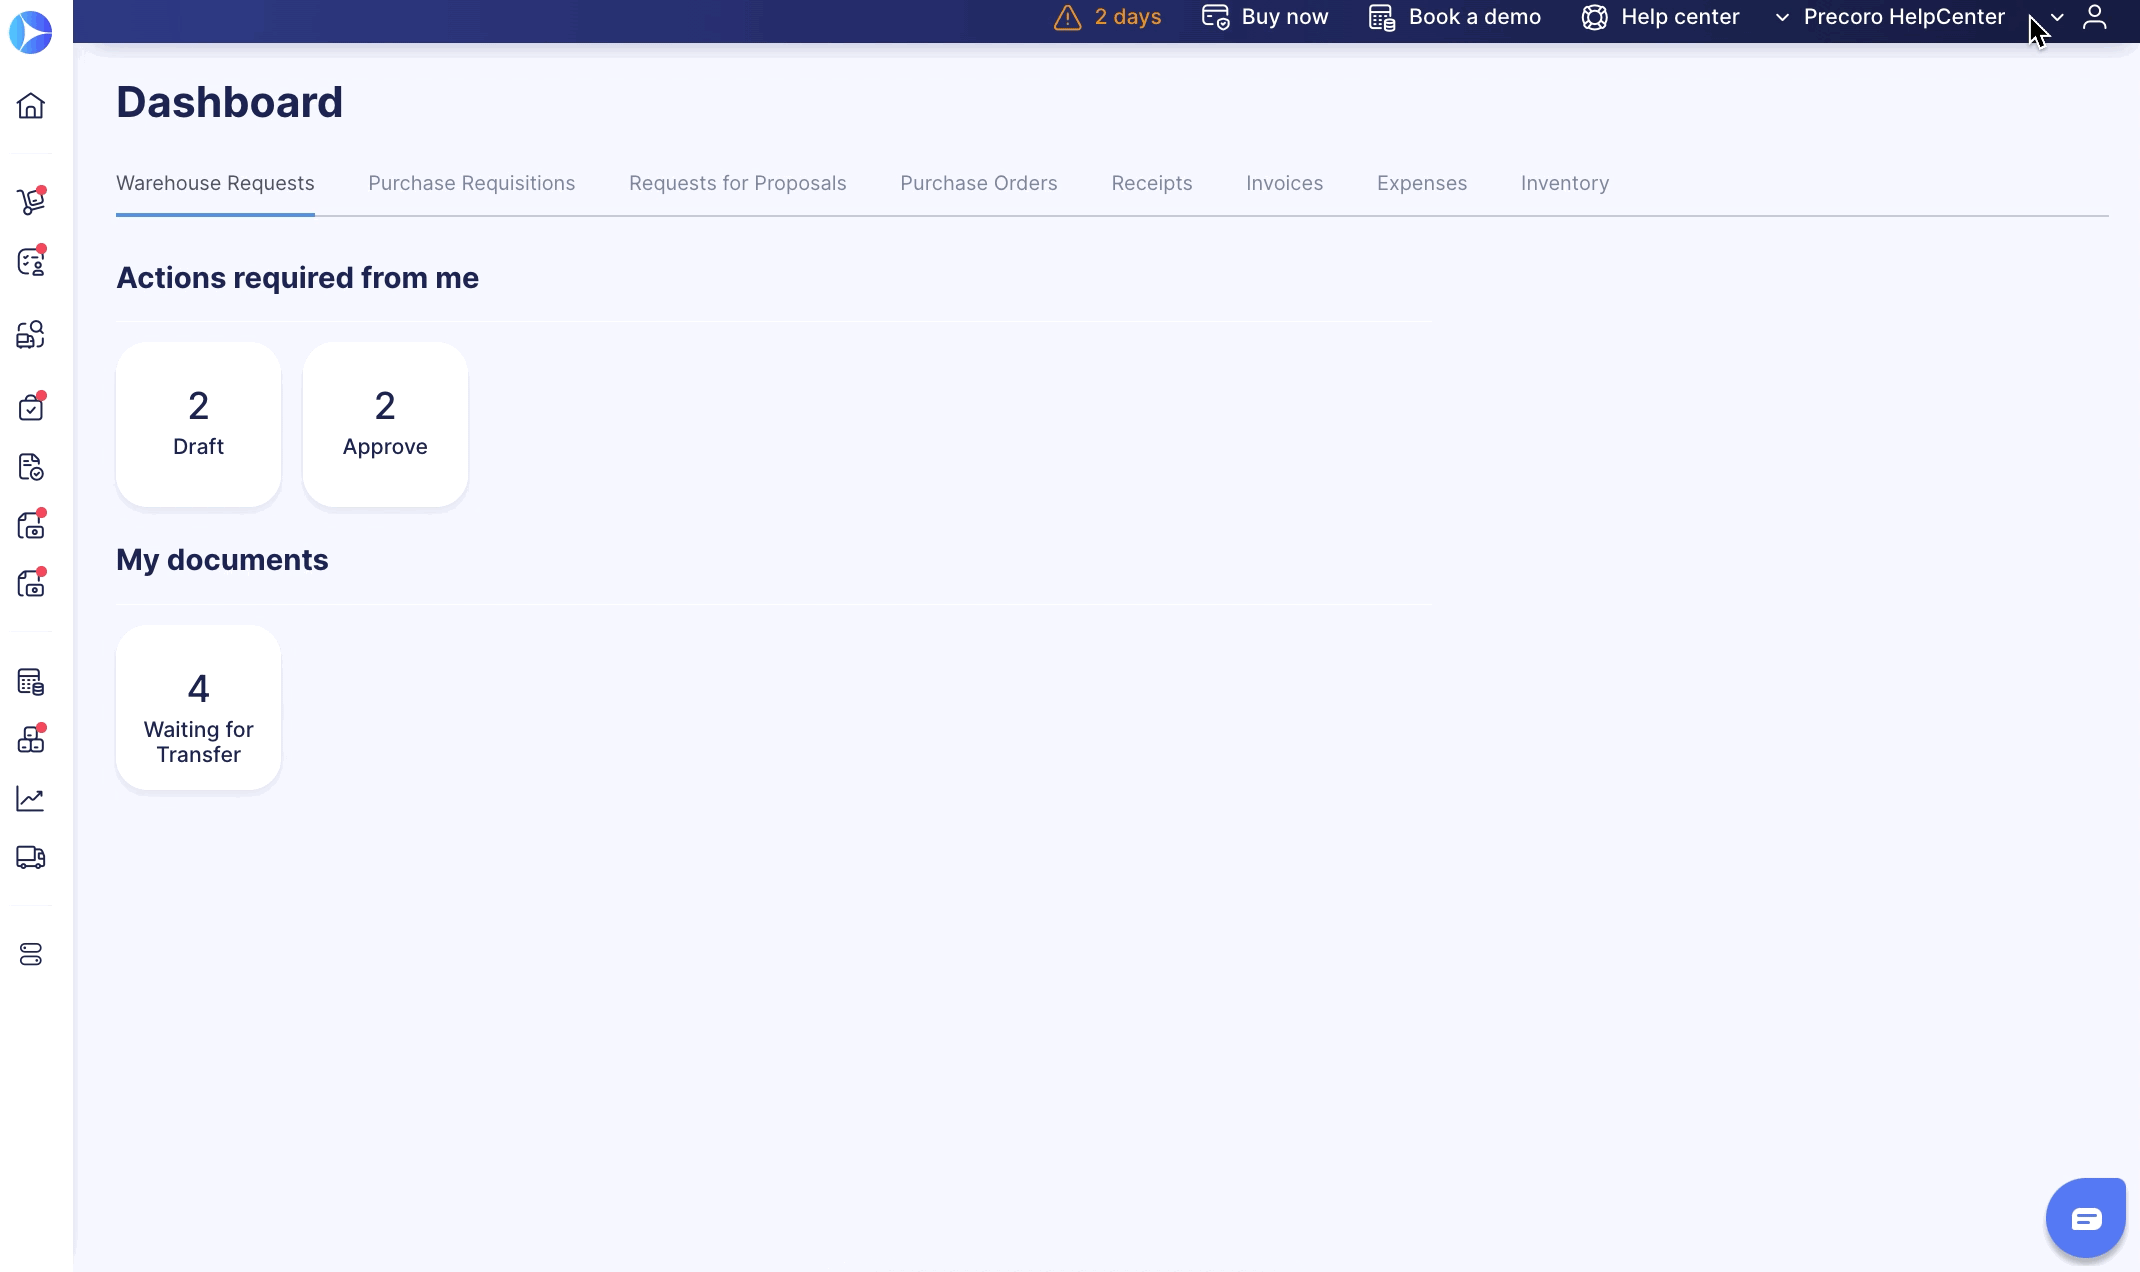Click the truck delivery sidebar icon
The height and width of the screenshot is (1272, 2140).
(31, 857)
